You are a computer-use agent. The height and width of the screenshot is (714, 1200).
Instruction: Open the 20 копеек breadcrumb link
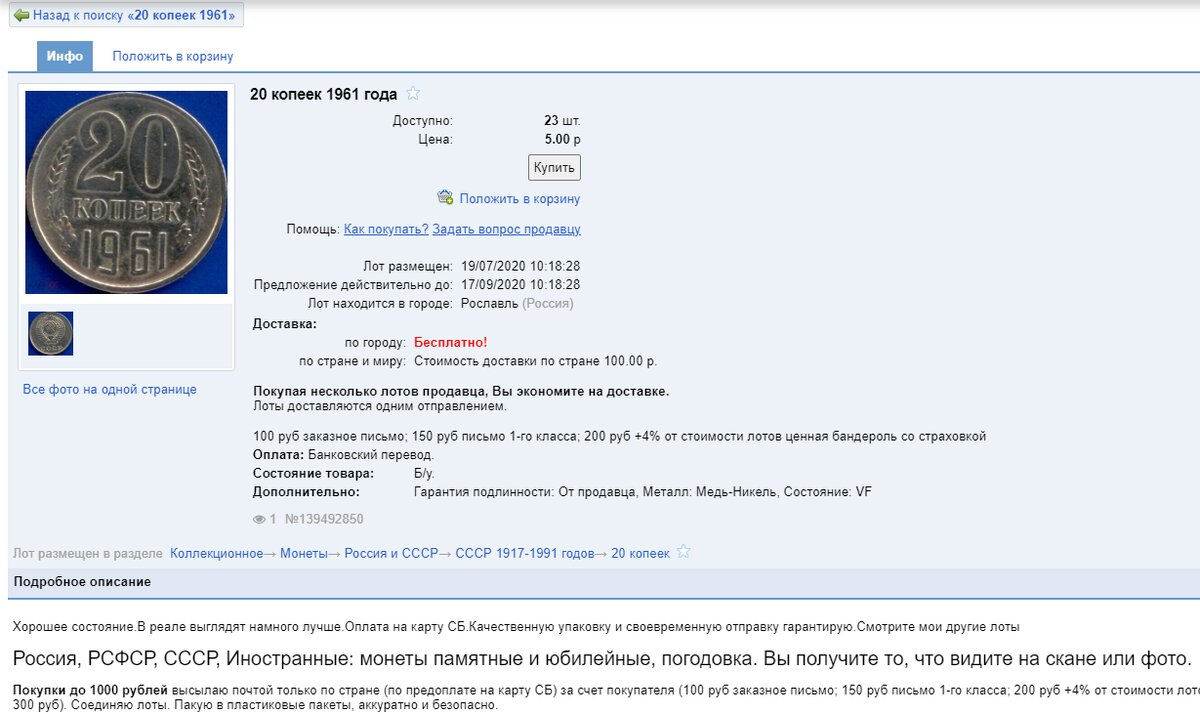coord(641,553)
